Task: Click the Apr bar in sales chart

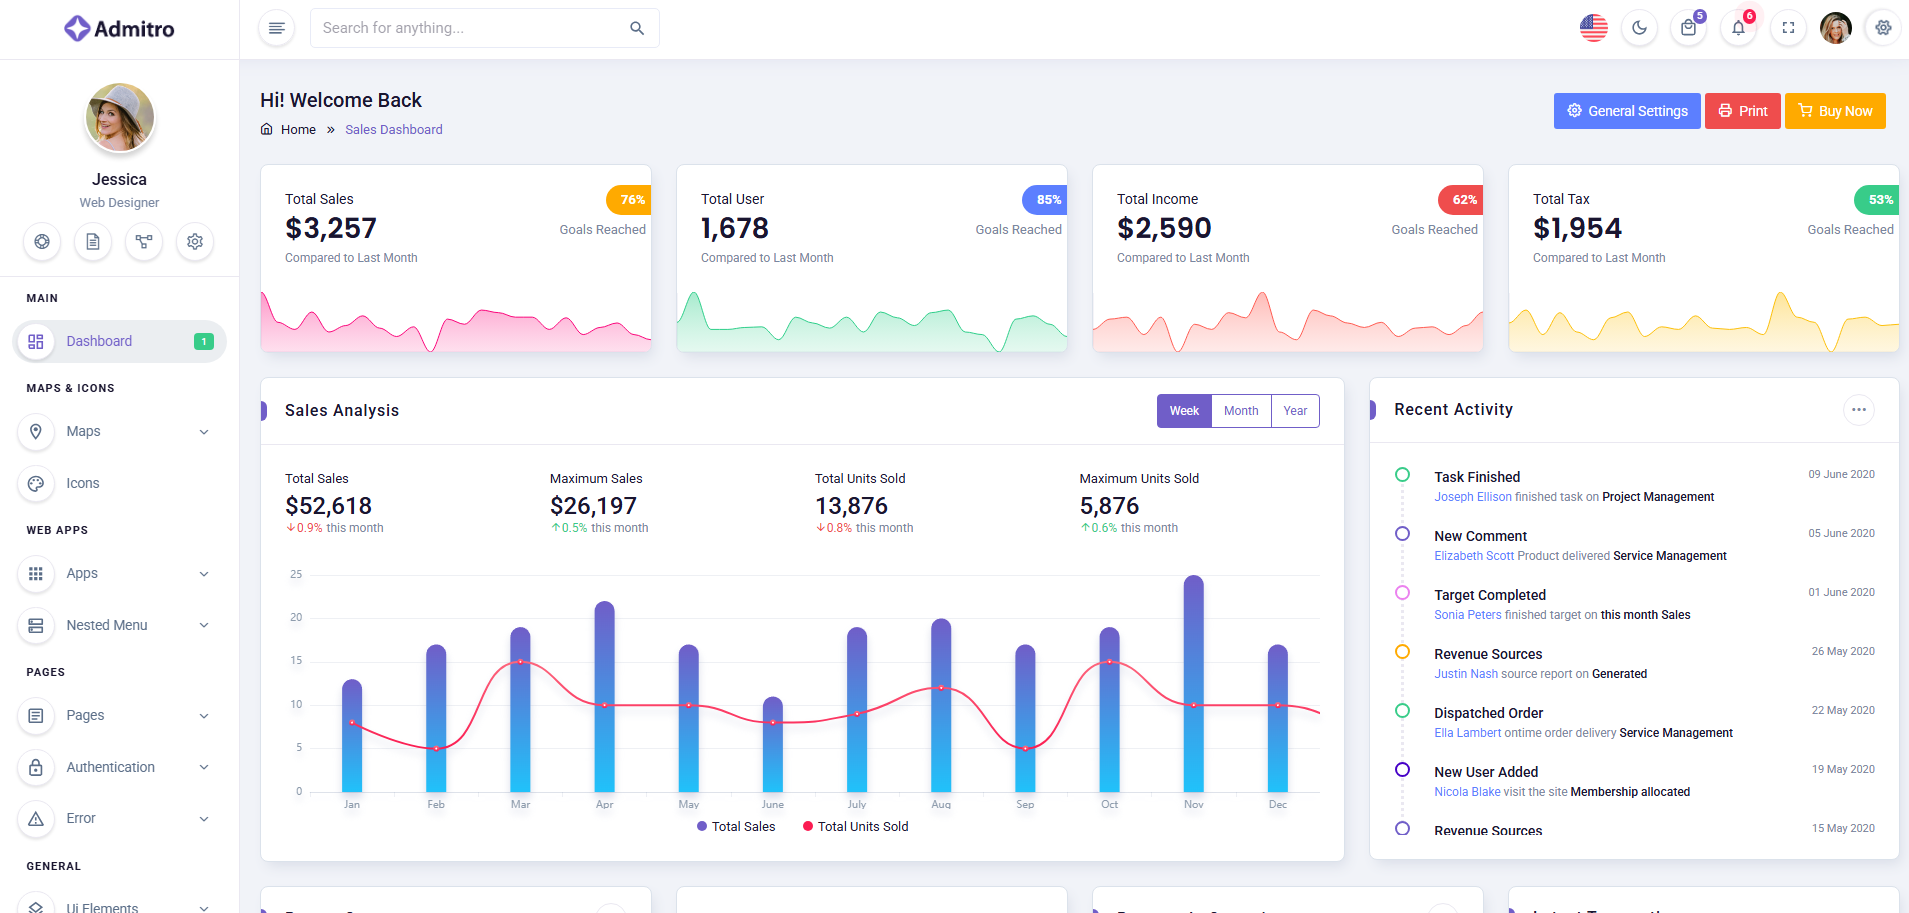Action: click(x=605, y=697)
